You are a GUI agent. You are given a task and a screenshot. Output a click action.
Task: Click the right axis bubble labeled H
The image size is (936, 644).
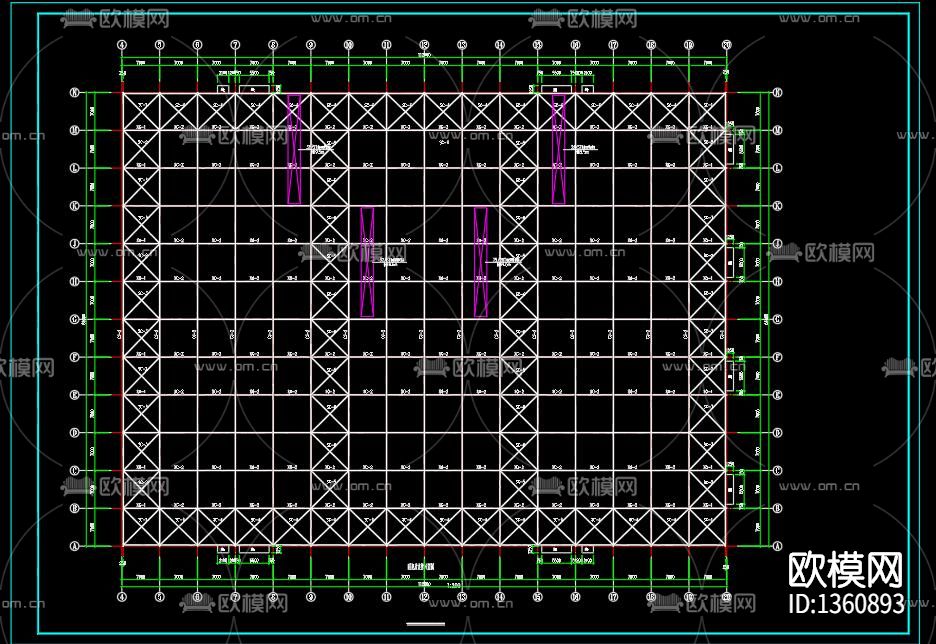777,282
